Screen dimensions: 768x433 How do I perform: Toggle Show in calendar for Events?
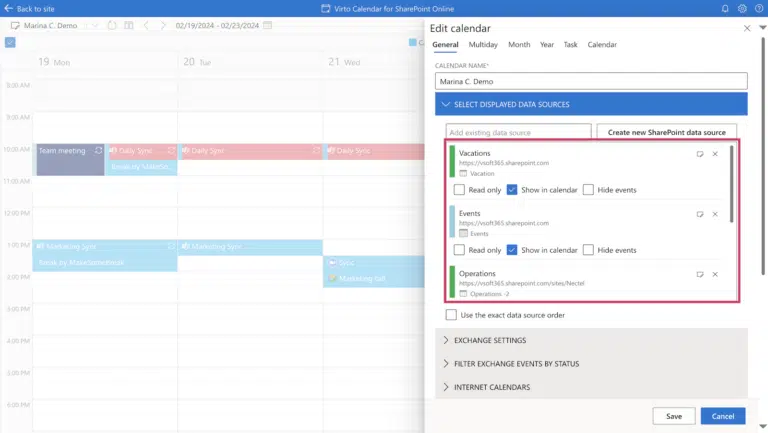[512, 250]
